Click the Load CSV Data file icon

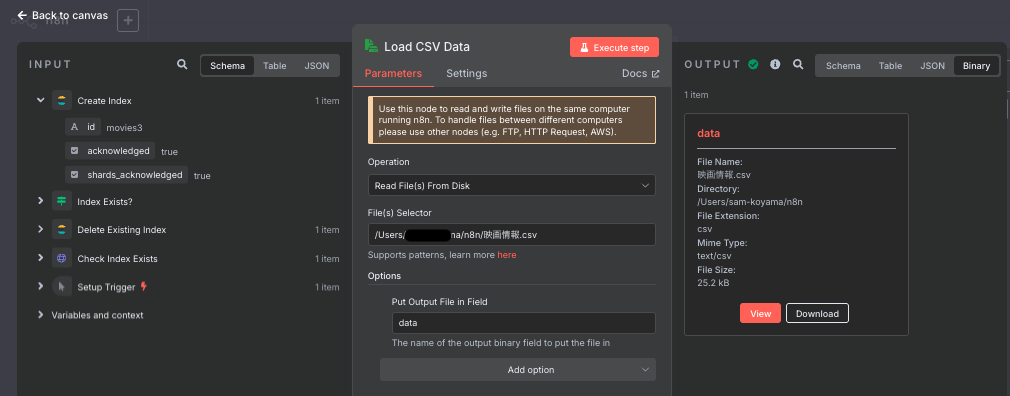(371, 46)
